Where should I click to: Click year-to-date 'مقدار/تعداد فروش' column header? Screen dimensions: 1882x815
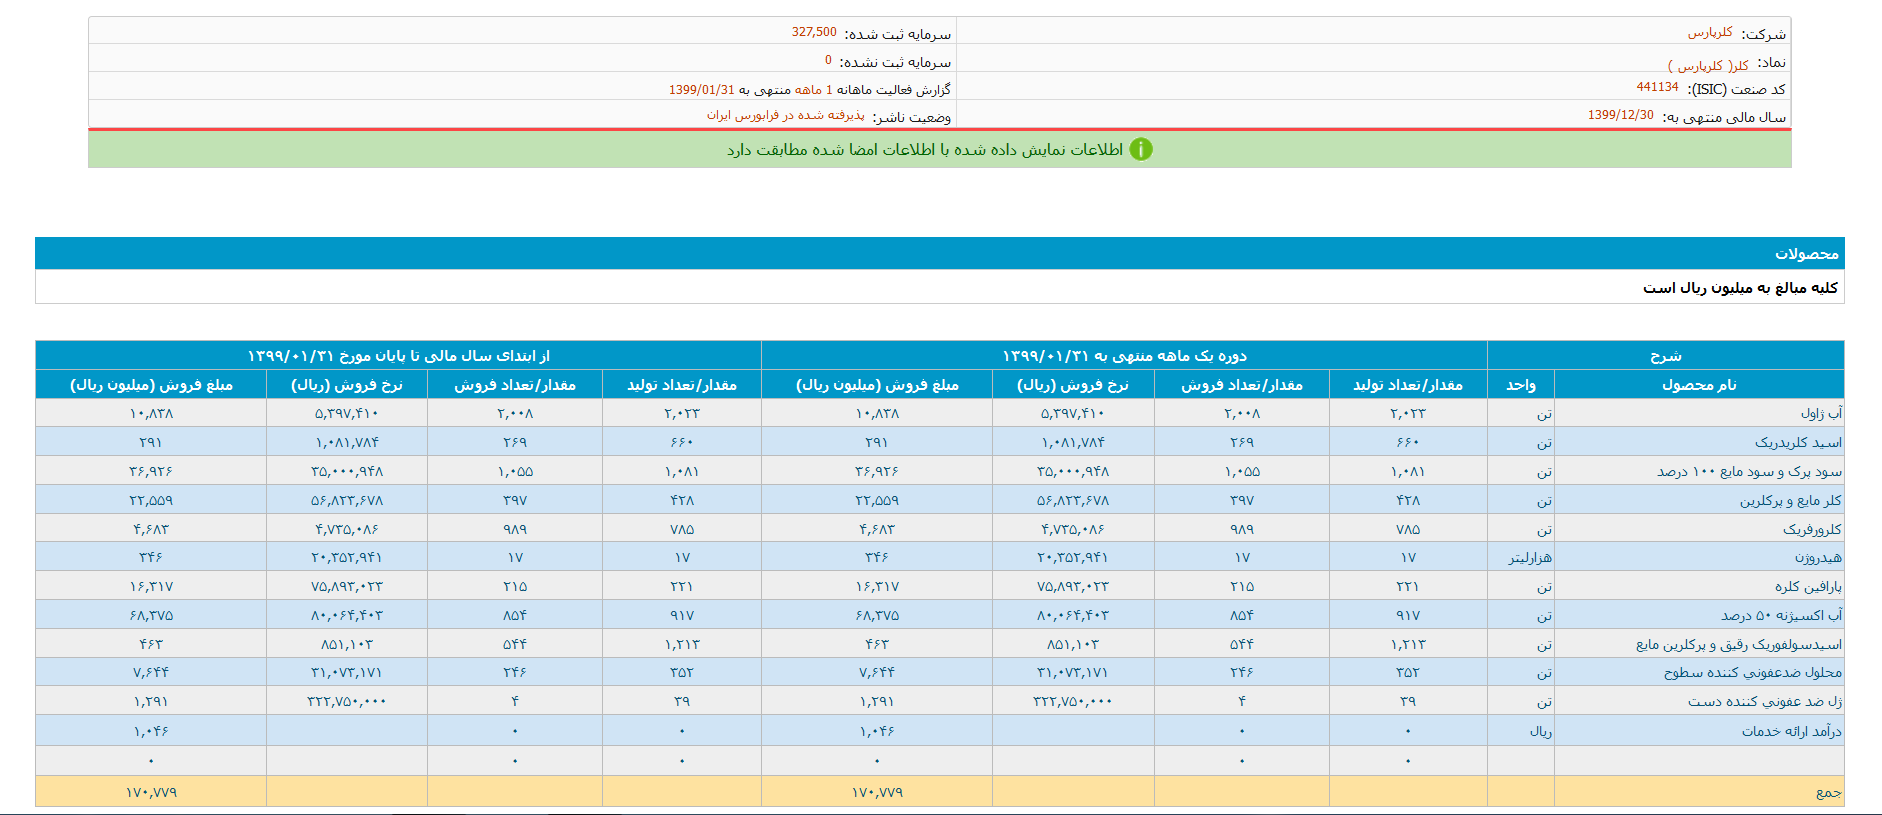click(x=515, y=384)
